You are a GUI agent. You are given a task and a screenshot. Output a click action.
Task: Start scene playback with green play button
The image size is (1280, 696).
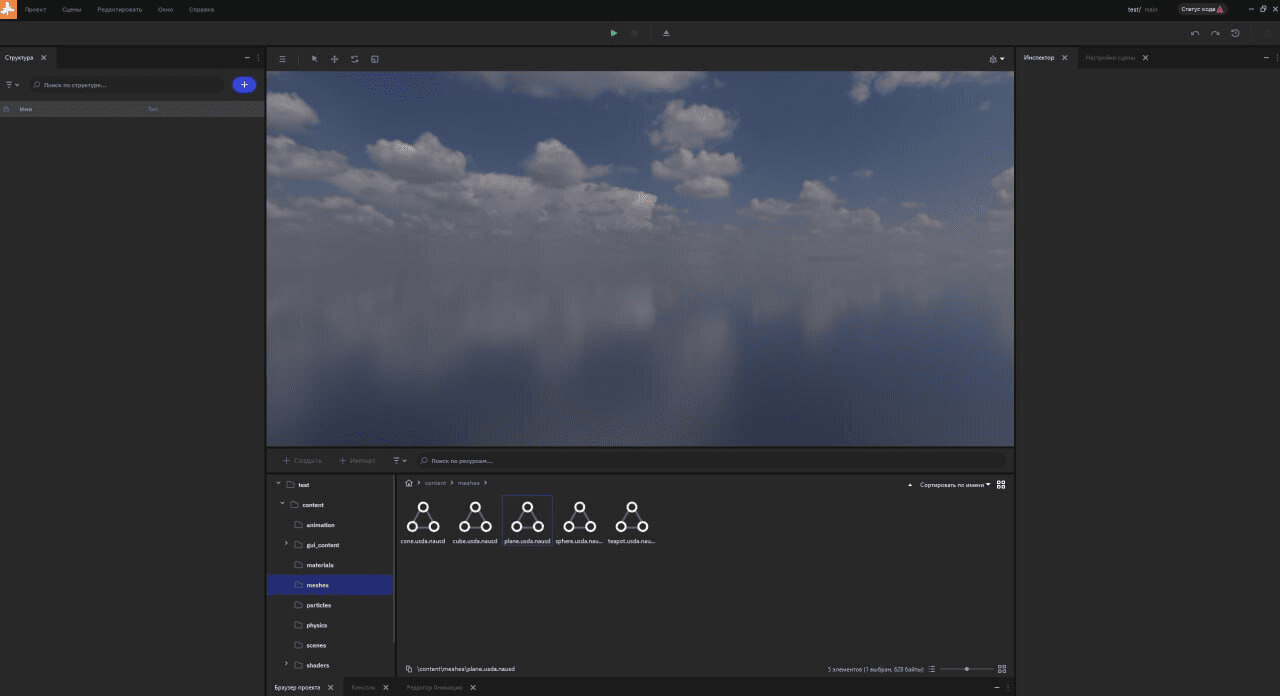[x=614, y=33]
